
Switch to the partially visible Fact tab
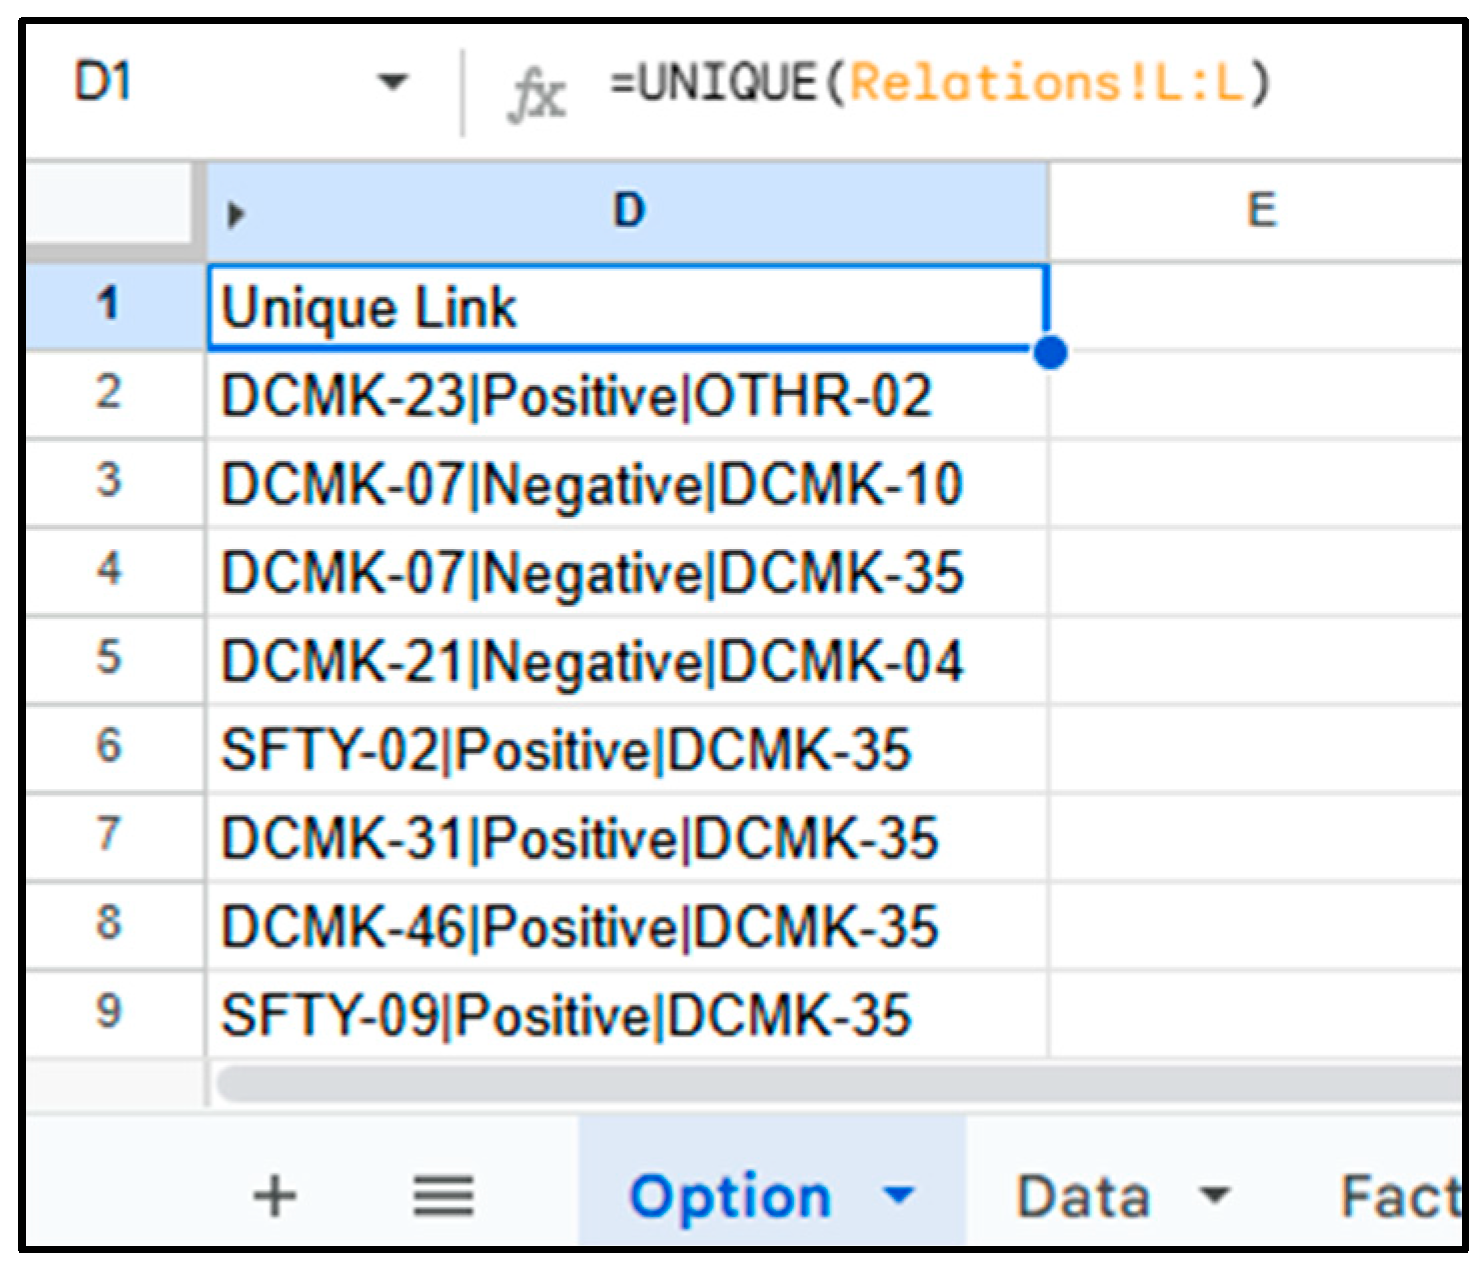pyautogui.click(x=1398, y=1196)
